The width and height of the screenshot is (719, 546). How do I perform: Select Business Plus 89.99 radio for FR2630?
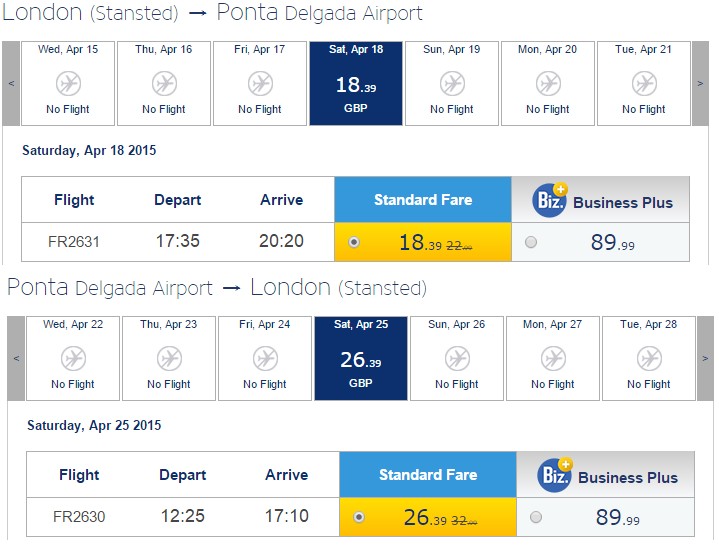coord(536,517)
